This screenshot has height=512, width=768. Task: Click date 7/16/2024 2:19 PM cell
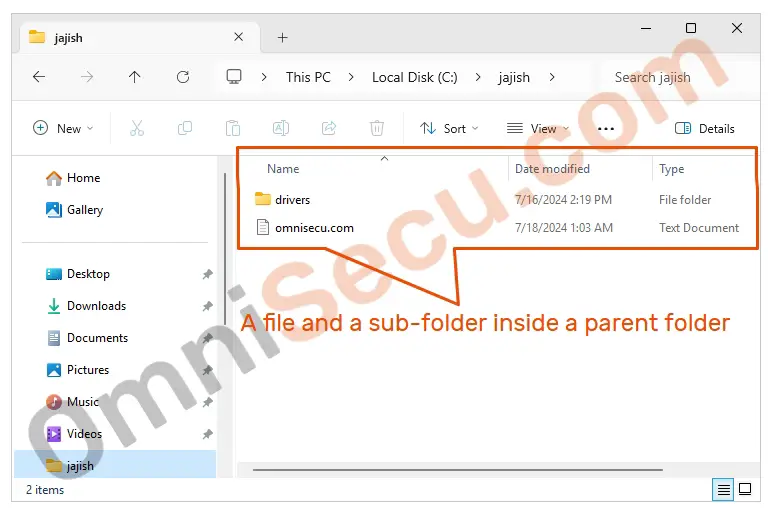tap(563, 200)
